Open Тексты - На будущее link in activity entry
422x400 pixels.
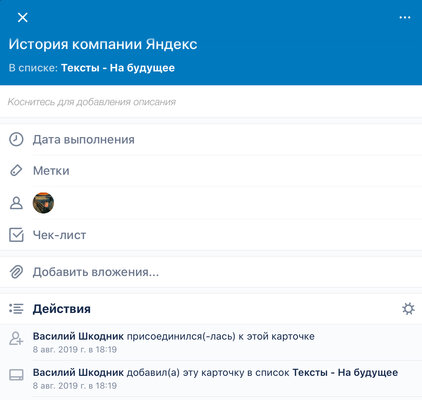[345, 372]
